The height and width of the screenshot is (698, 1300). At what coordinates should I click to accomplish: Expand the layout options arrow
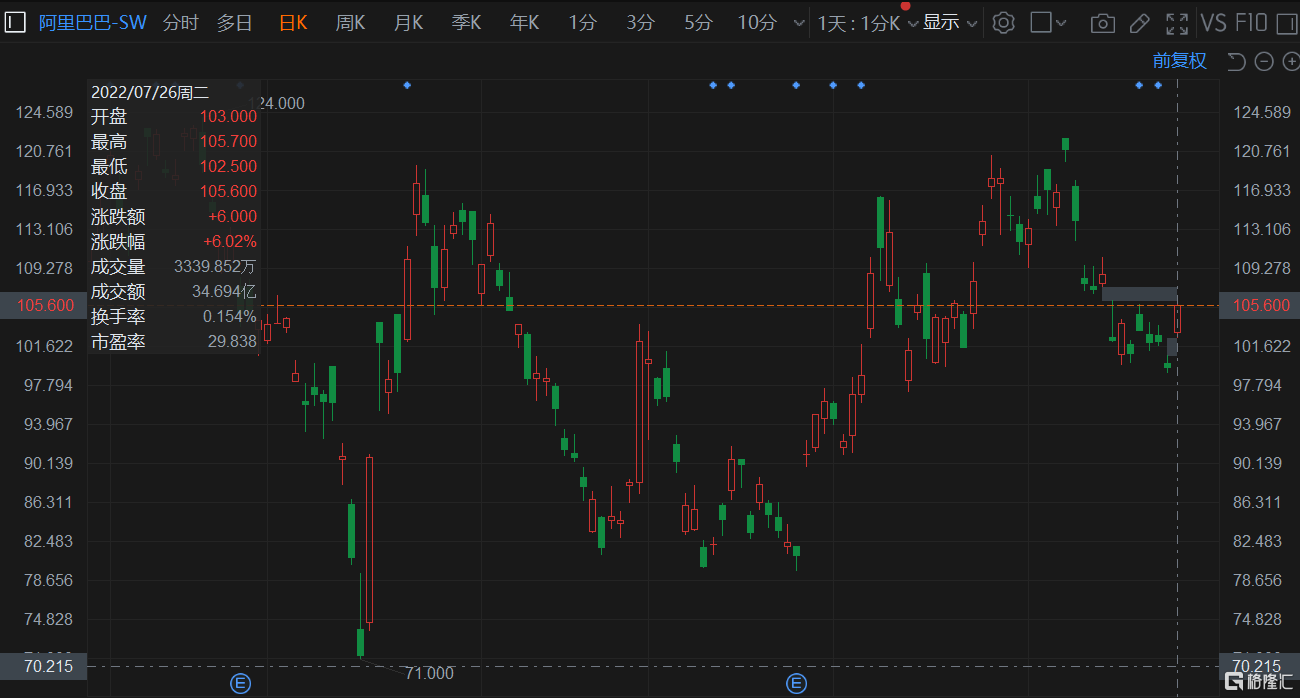pos(1061,23)
